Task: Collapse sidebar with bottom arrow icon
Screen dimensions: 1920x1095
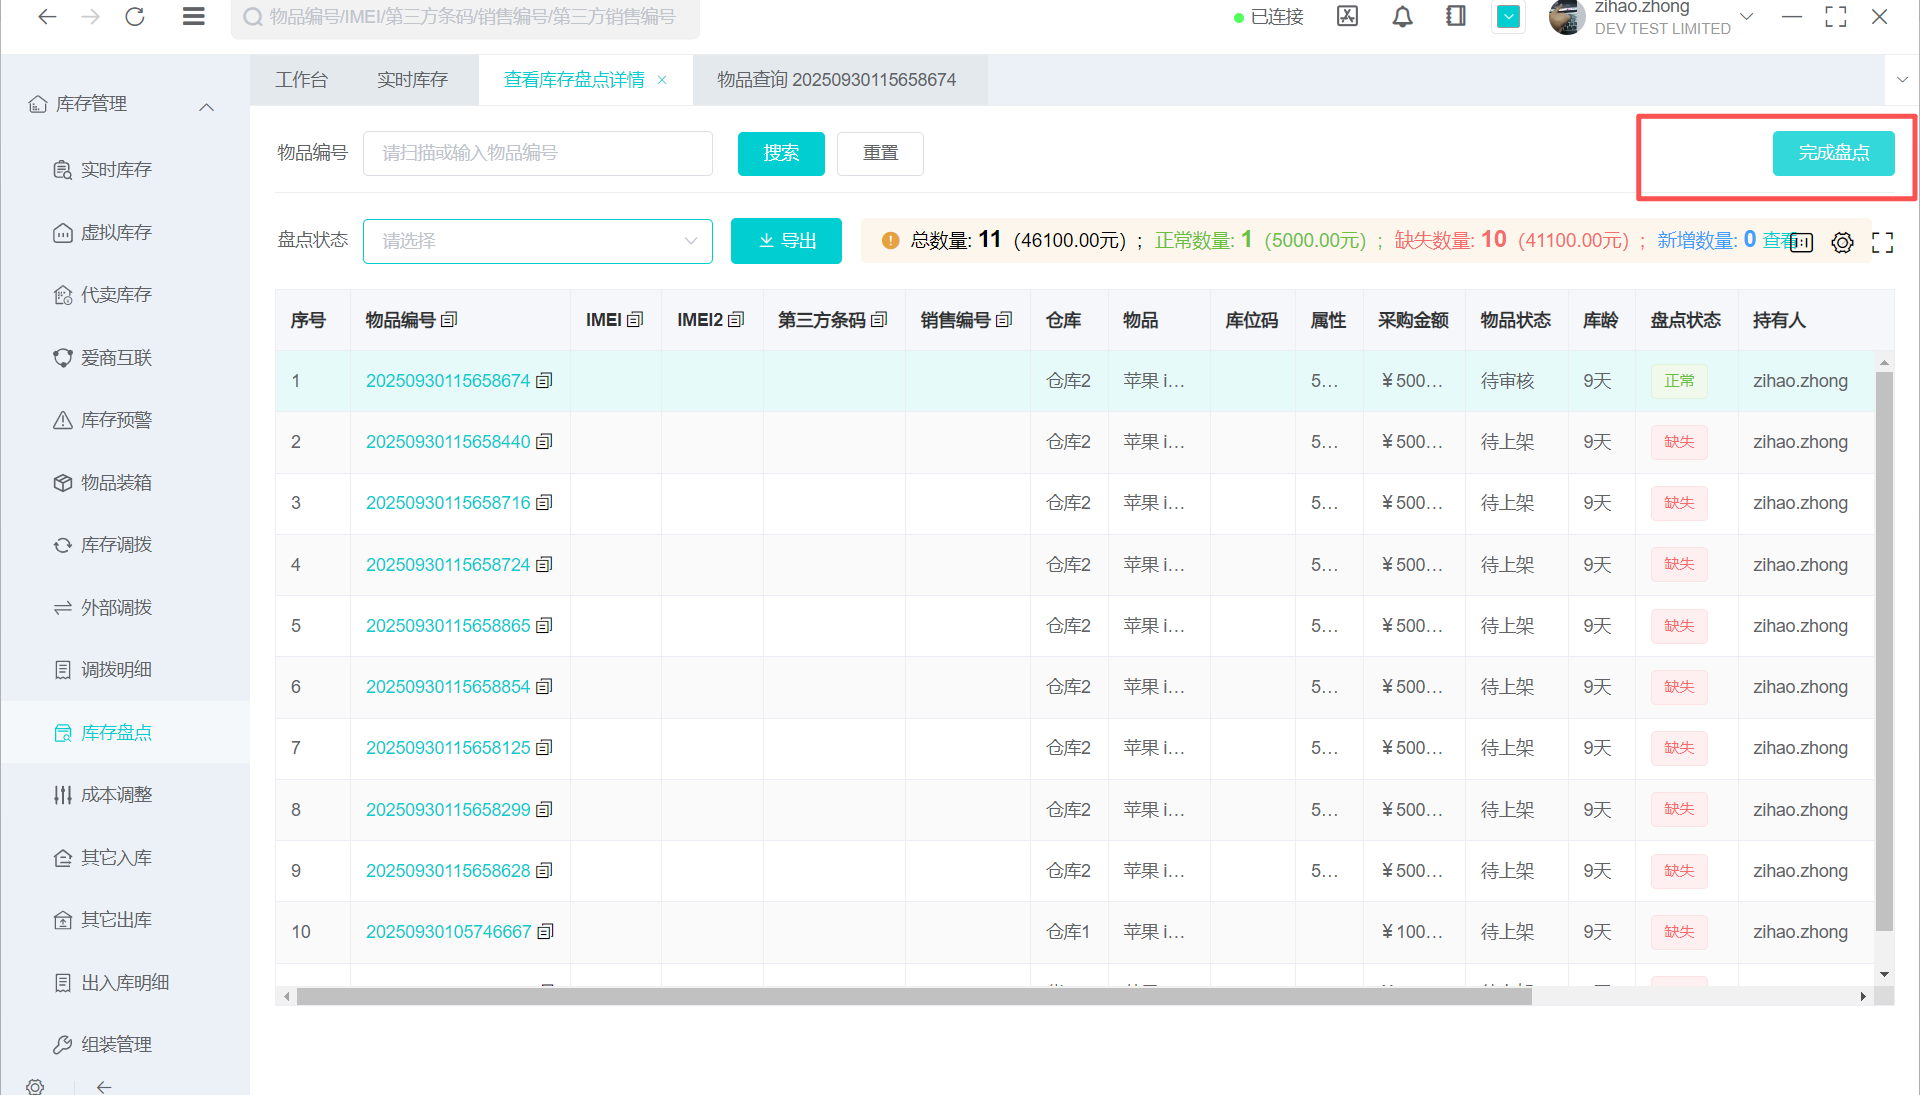Action: [104, 1086]
